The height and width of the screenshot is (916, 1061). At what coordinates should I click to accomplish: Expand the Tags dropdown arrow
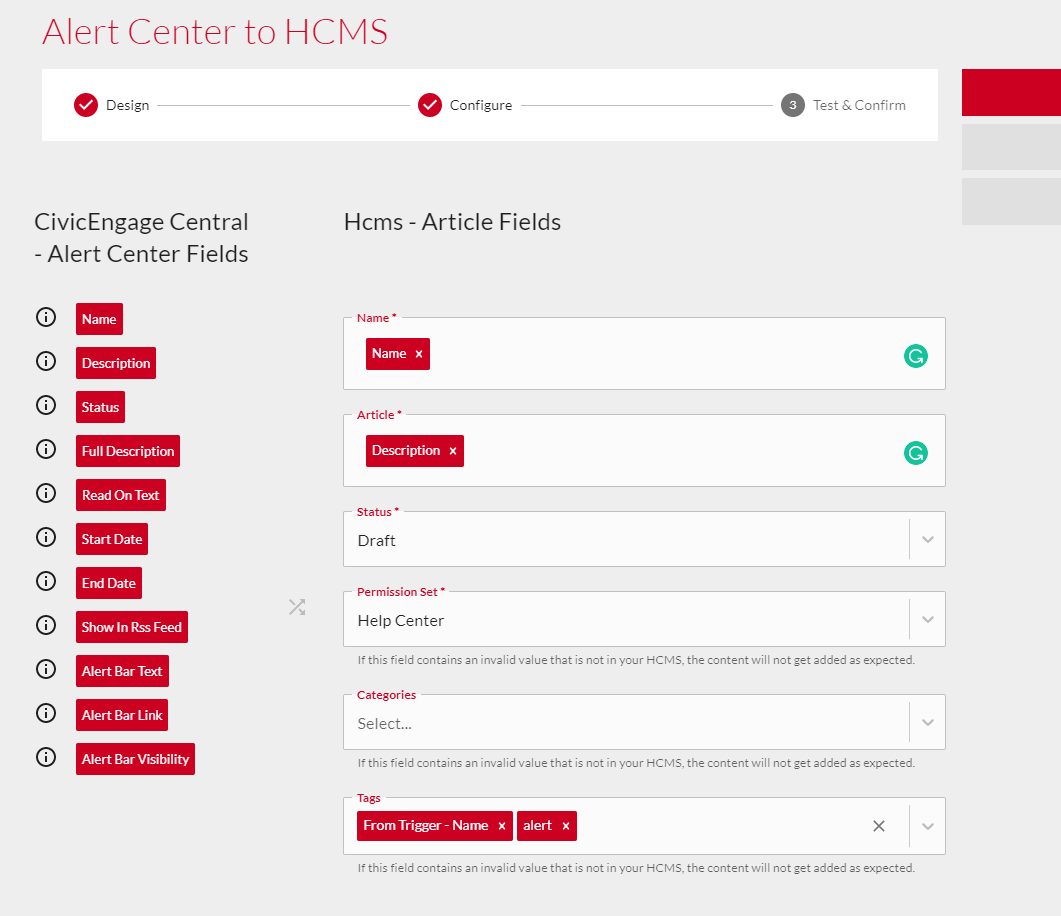(928, 826)
